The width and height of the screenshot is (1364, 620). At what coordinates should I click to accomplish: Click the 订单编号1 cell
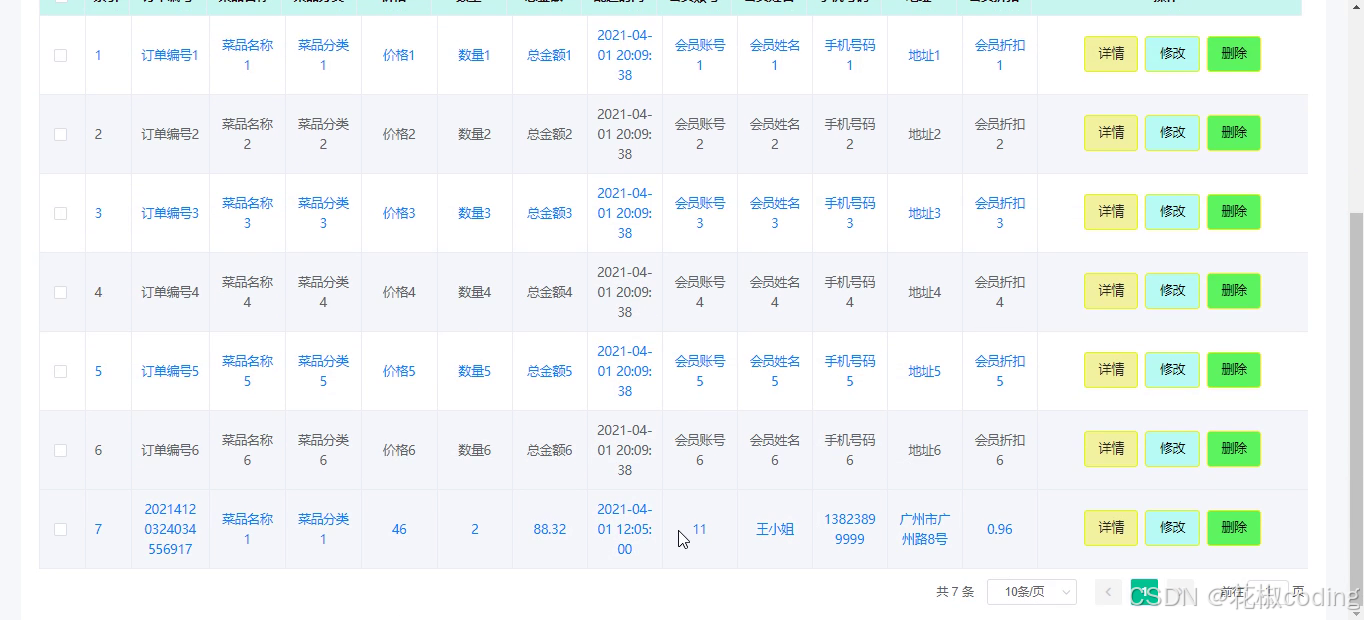[170, 55]
